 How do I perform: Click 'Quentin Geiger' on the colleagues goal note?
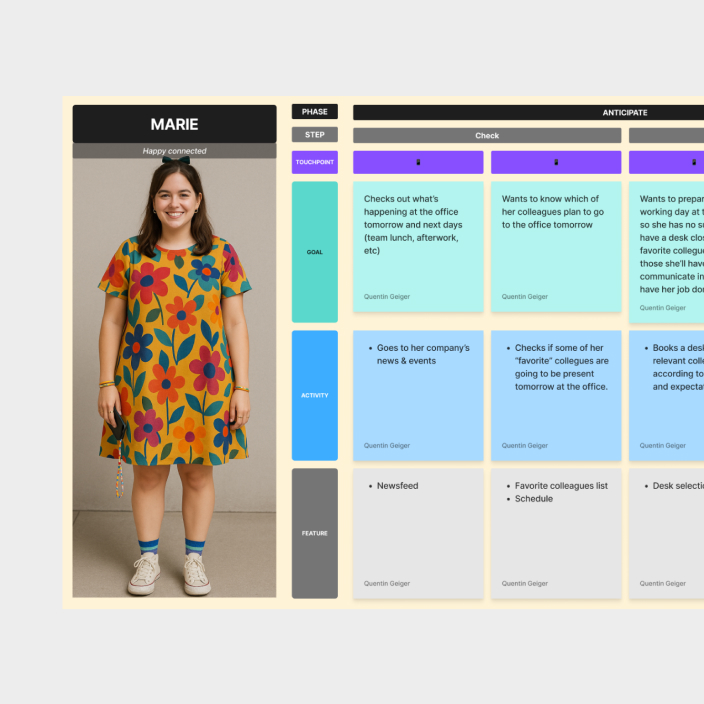pos(524,297)
